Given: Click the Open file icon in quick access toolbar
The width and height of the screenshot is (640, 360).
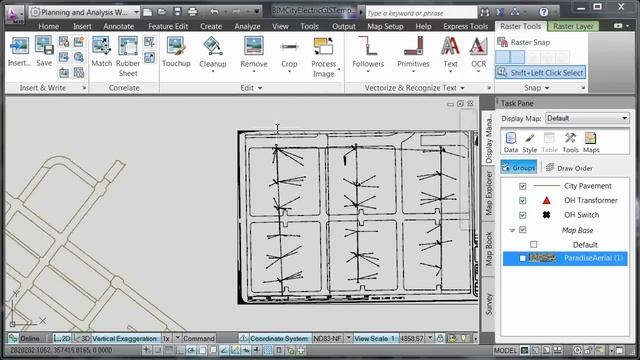Looking at the screenshot, I should pyautogui.click(x=162, y=11).
